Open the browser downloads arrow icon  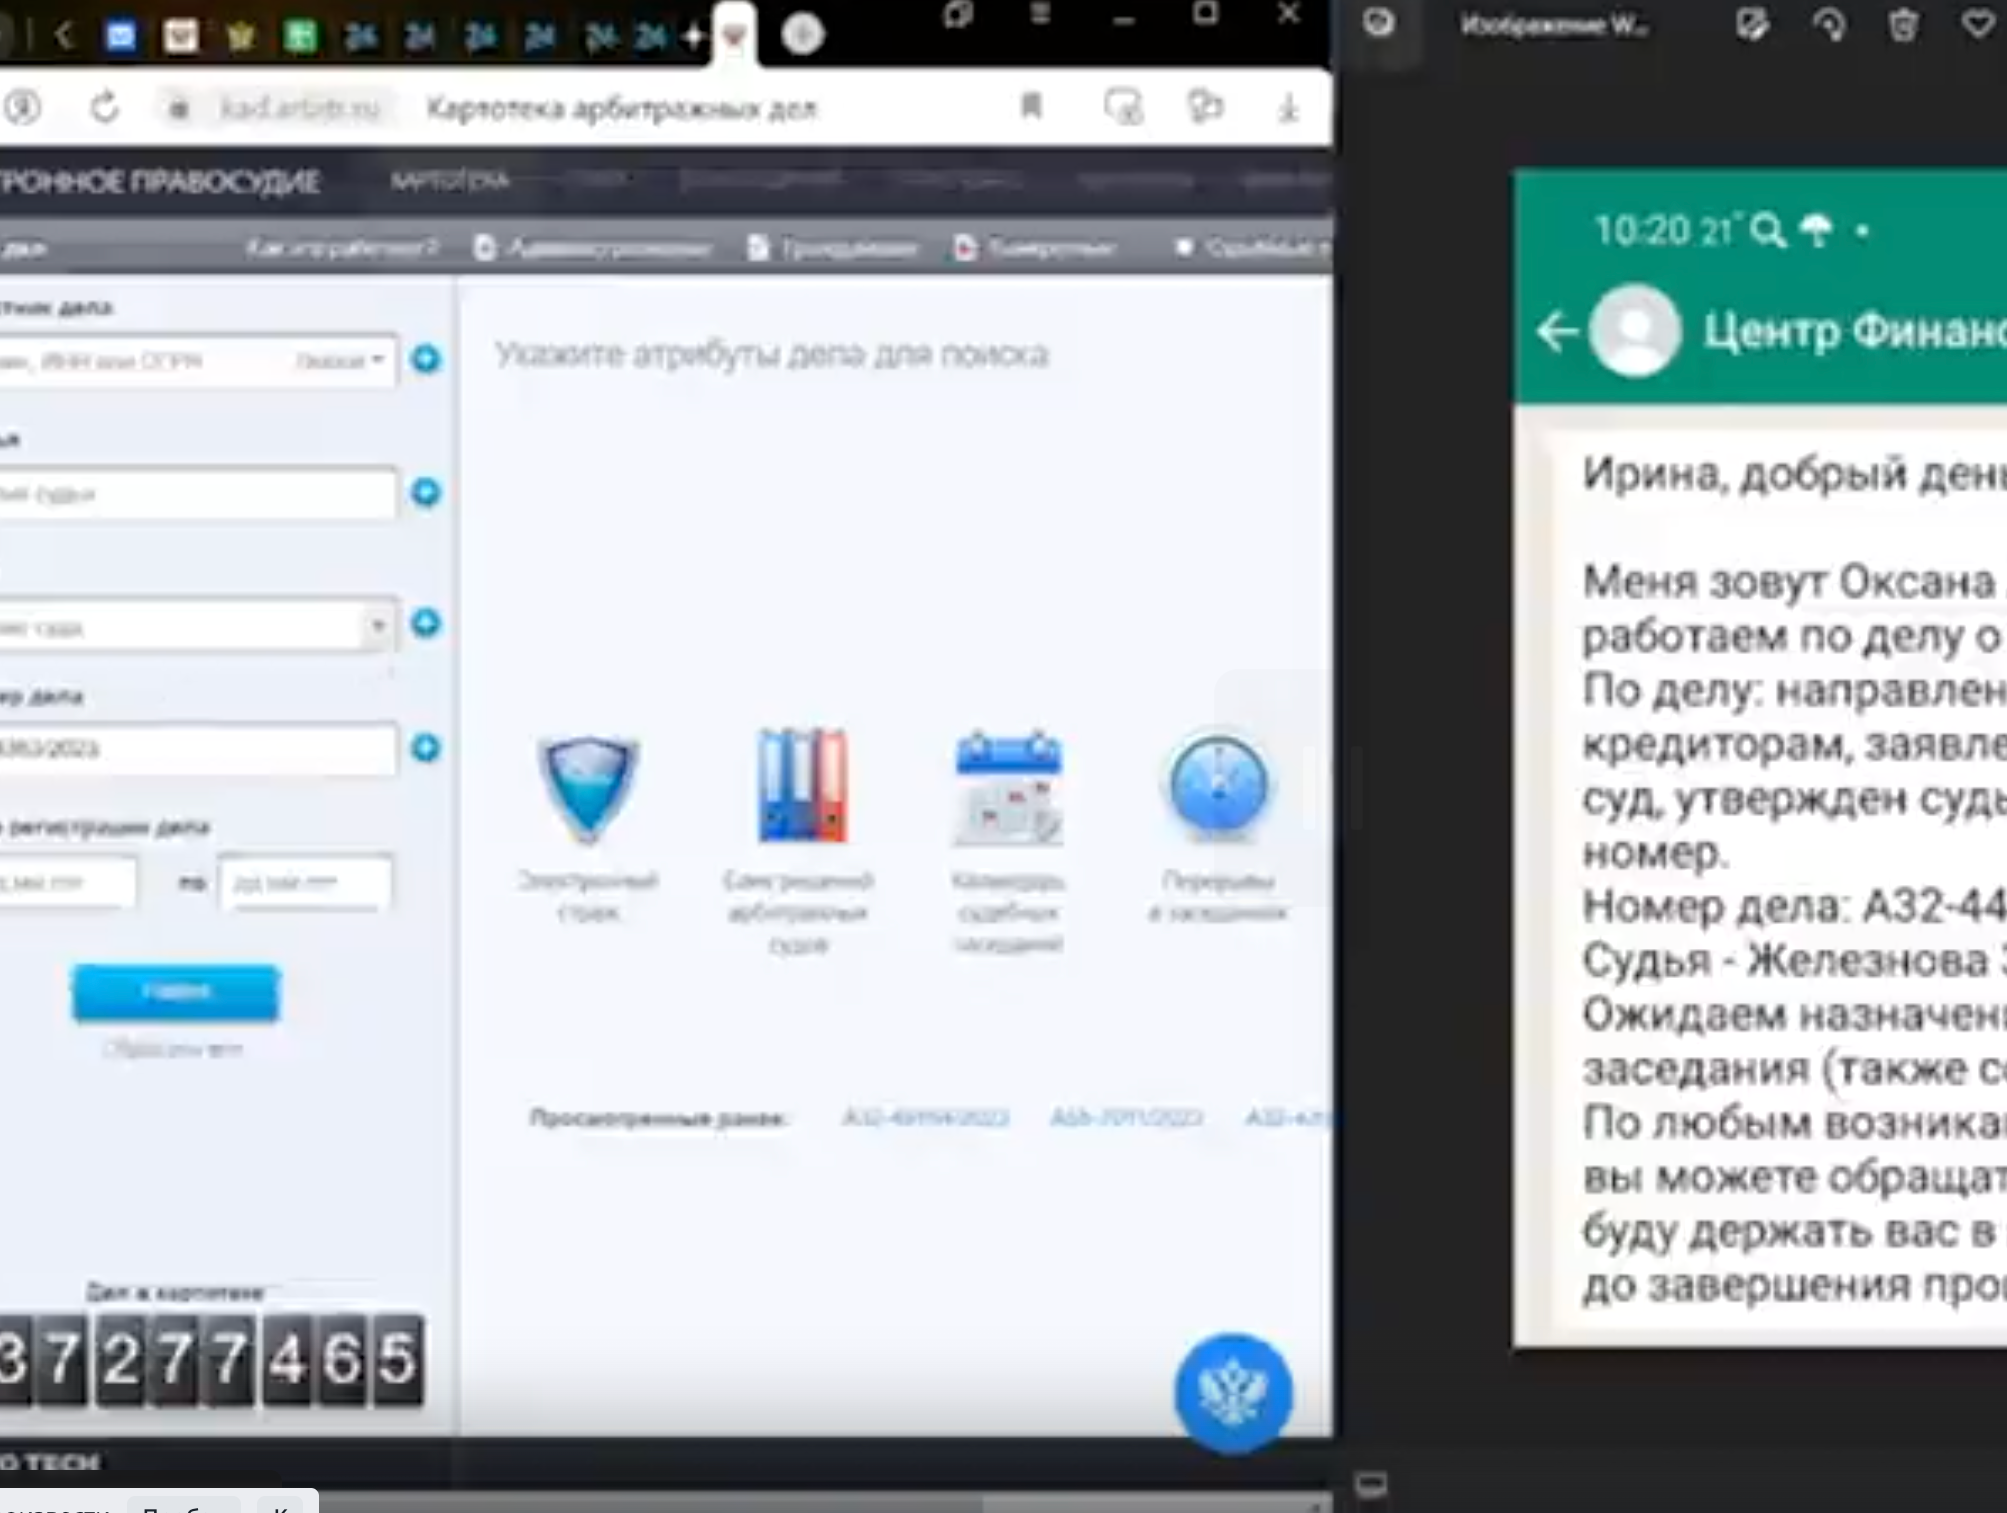pyautogui.click(x=1288, y=107)
